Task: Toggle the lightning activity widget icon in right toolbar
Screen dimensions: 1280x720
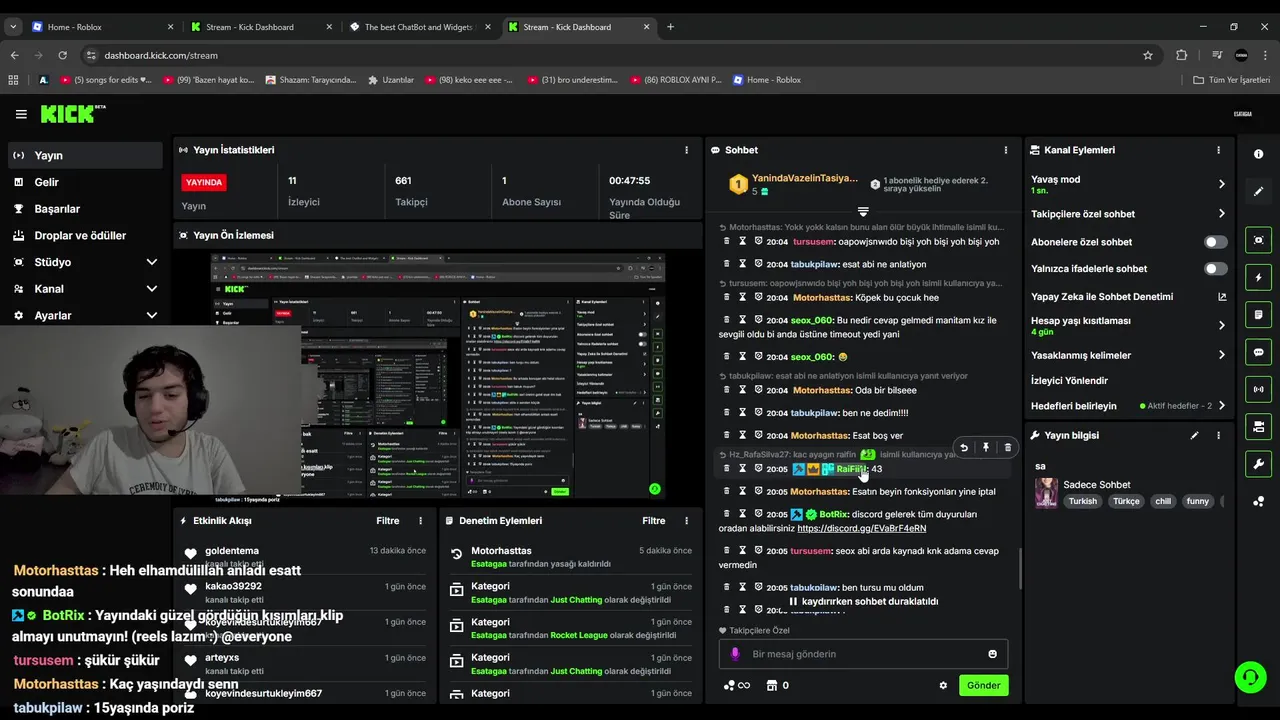Action: (1258, 278)
